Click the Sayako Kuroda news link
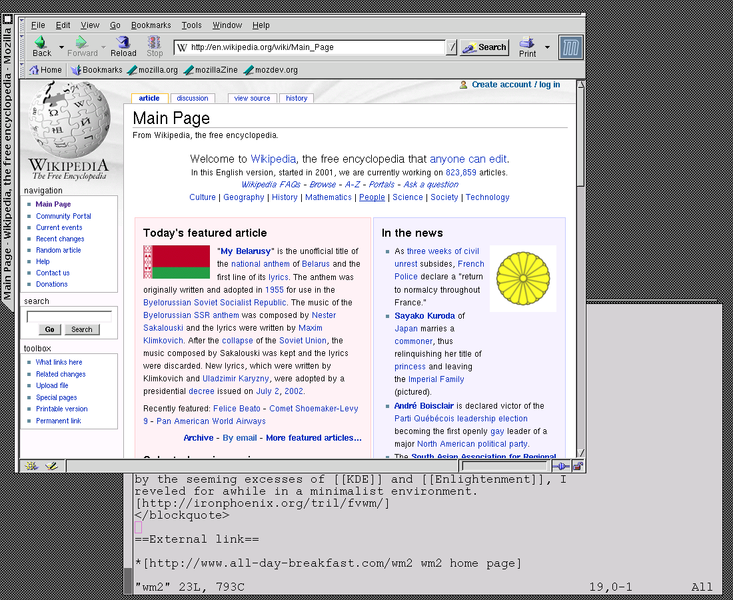This screenshot has width=733, height=600. tap(424, 316)
